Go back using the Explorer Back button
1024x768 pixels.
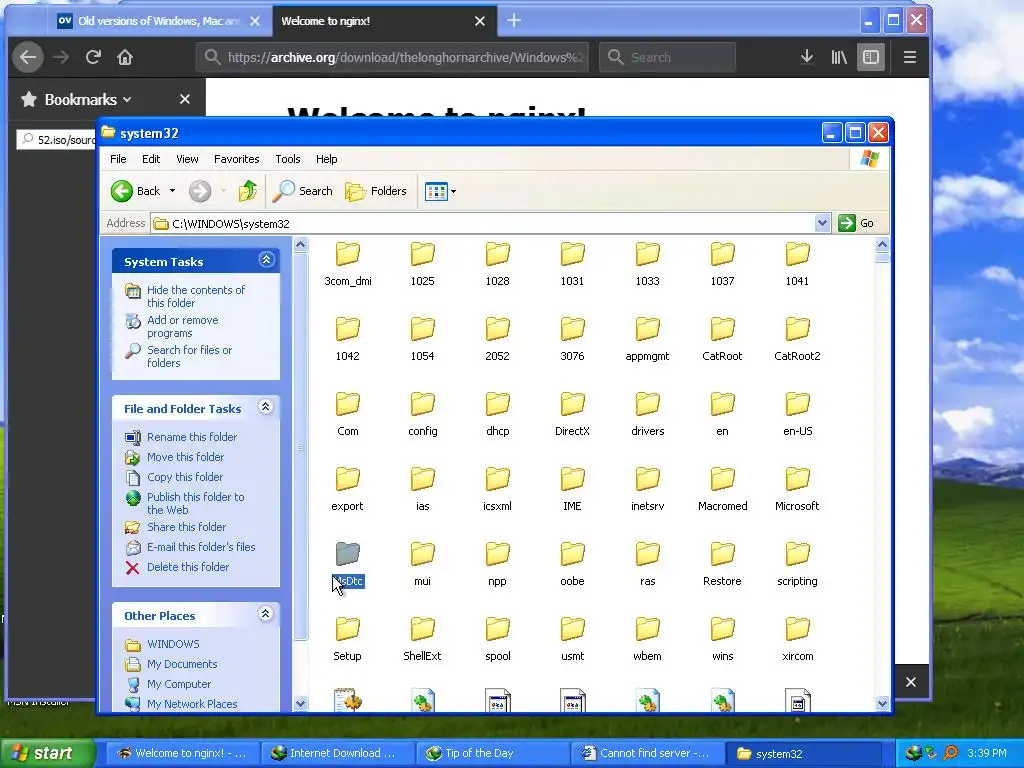point(135,191)
